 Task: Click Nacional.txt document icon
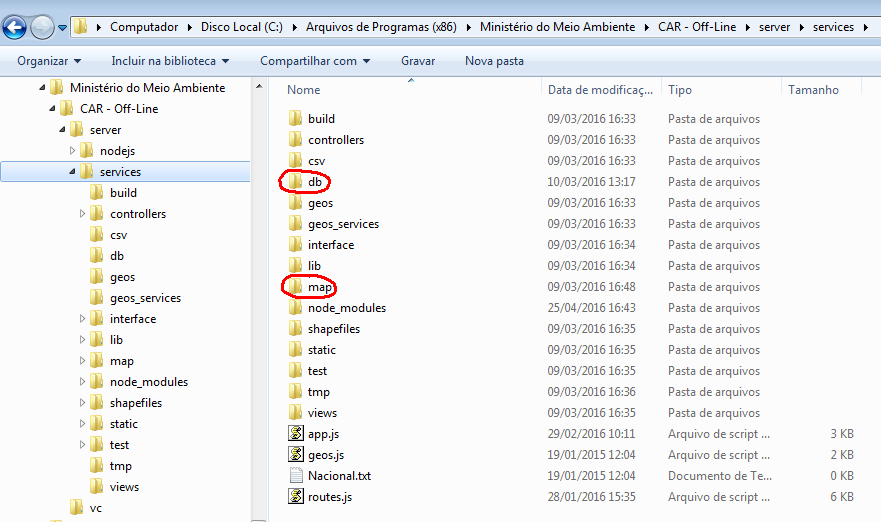[296, 475]
